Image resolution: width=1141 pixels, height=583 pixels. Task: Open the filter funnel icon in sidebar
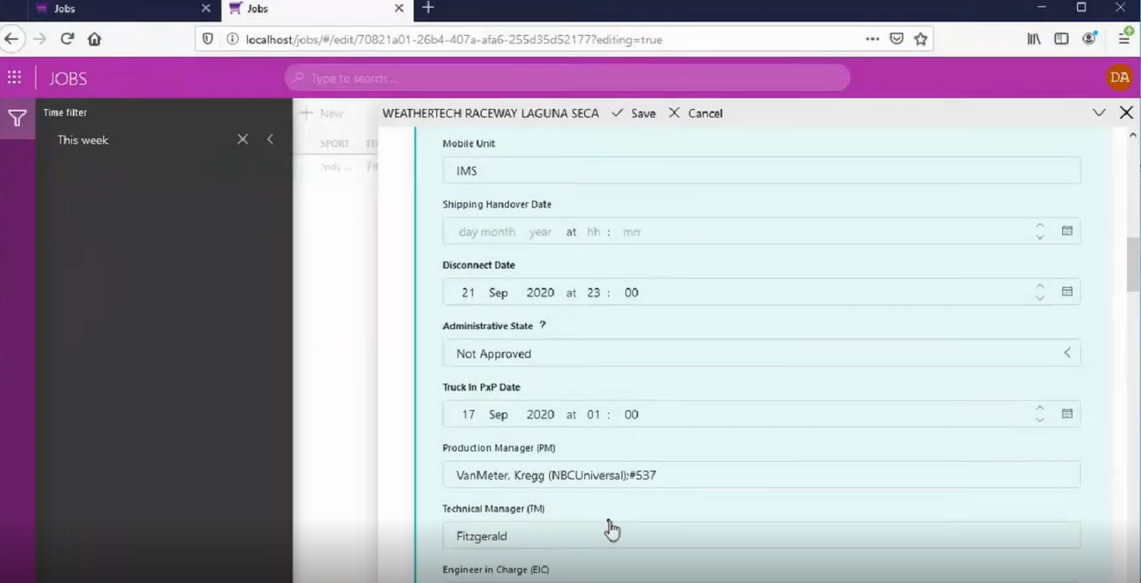(17, 119)
